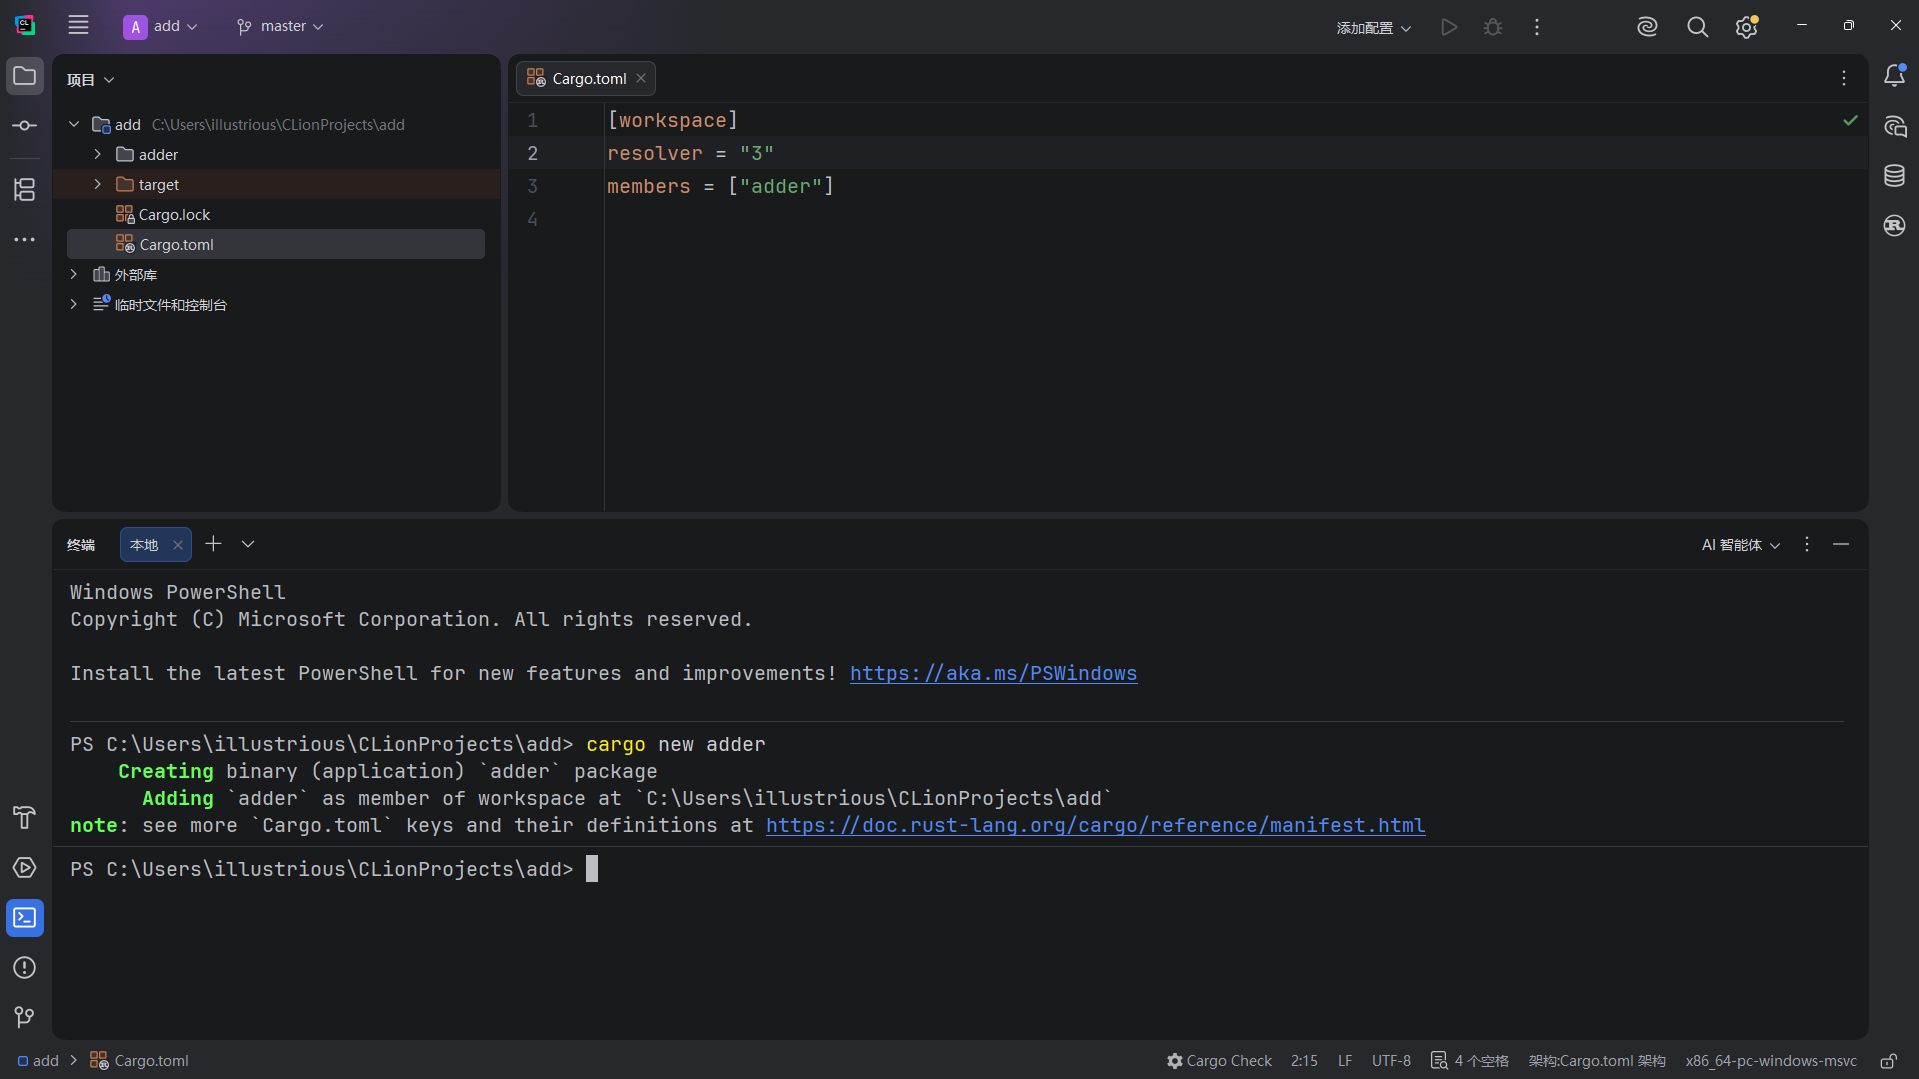Open the AI Chat tool window
This screenshot has width=1919, height=1079.
[1895, 127]
